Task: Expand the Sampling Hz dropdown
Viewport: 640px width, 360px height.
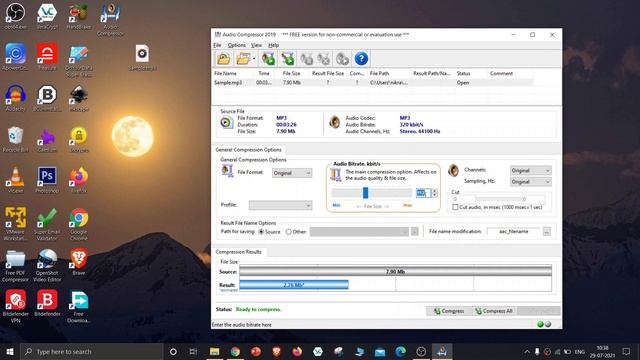Action: point(531,182)
